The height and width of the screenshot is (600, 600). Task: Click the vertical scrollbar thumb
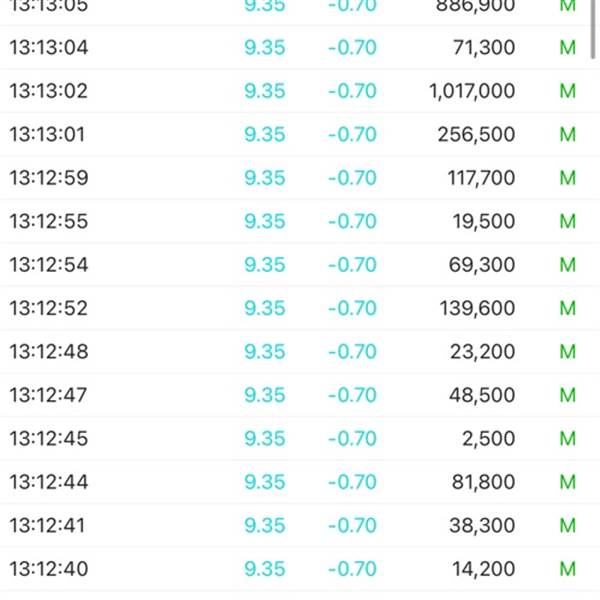[593, 29]
